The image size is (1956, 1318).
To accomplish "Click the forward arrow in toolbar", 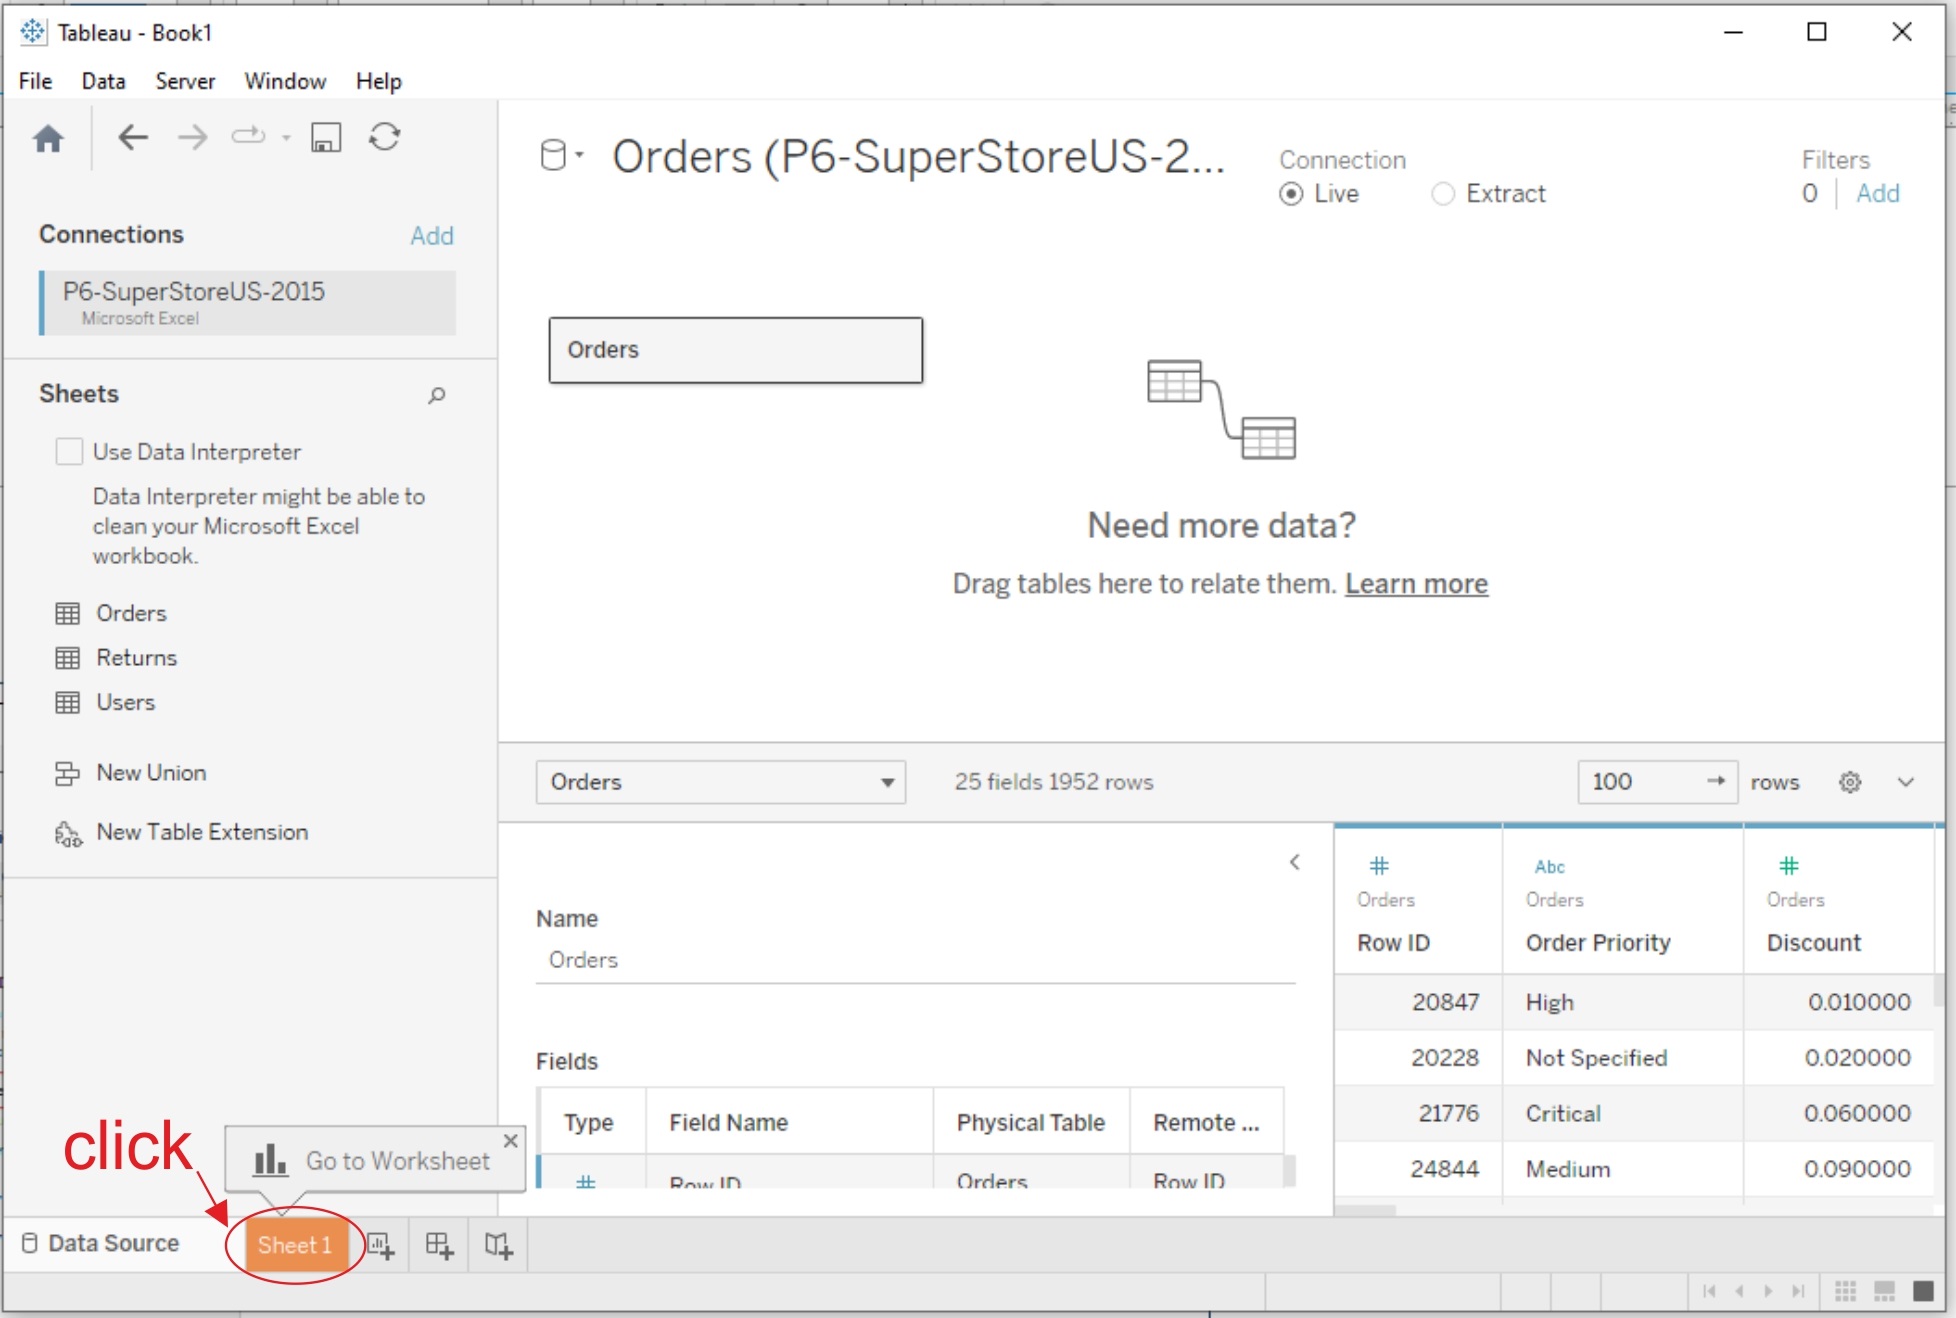I will click(x=192, y=137).
